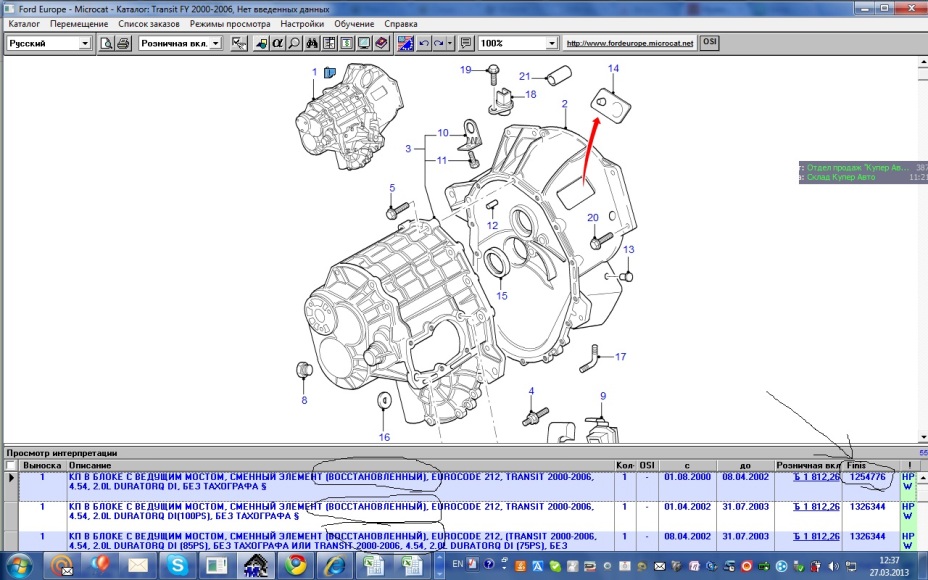Tick the checkbox in parts table header
This screenshot has width=928, height=580.
10,466
